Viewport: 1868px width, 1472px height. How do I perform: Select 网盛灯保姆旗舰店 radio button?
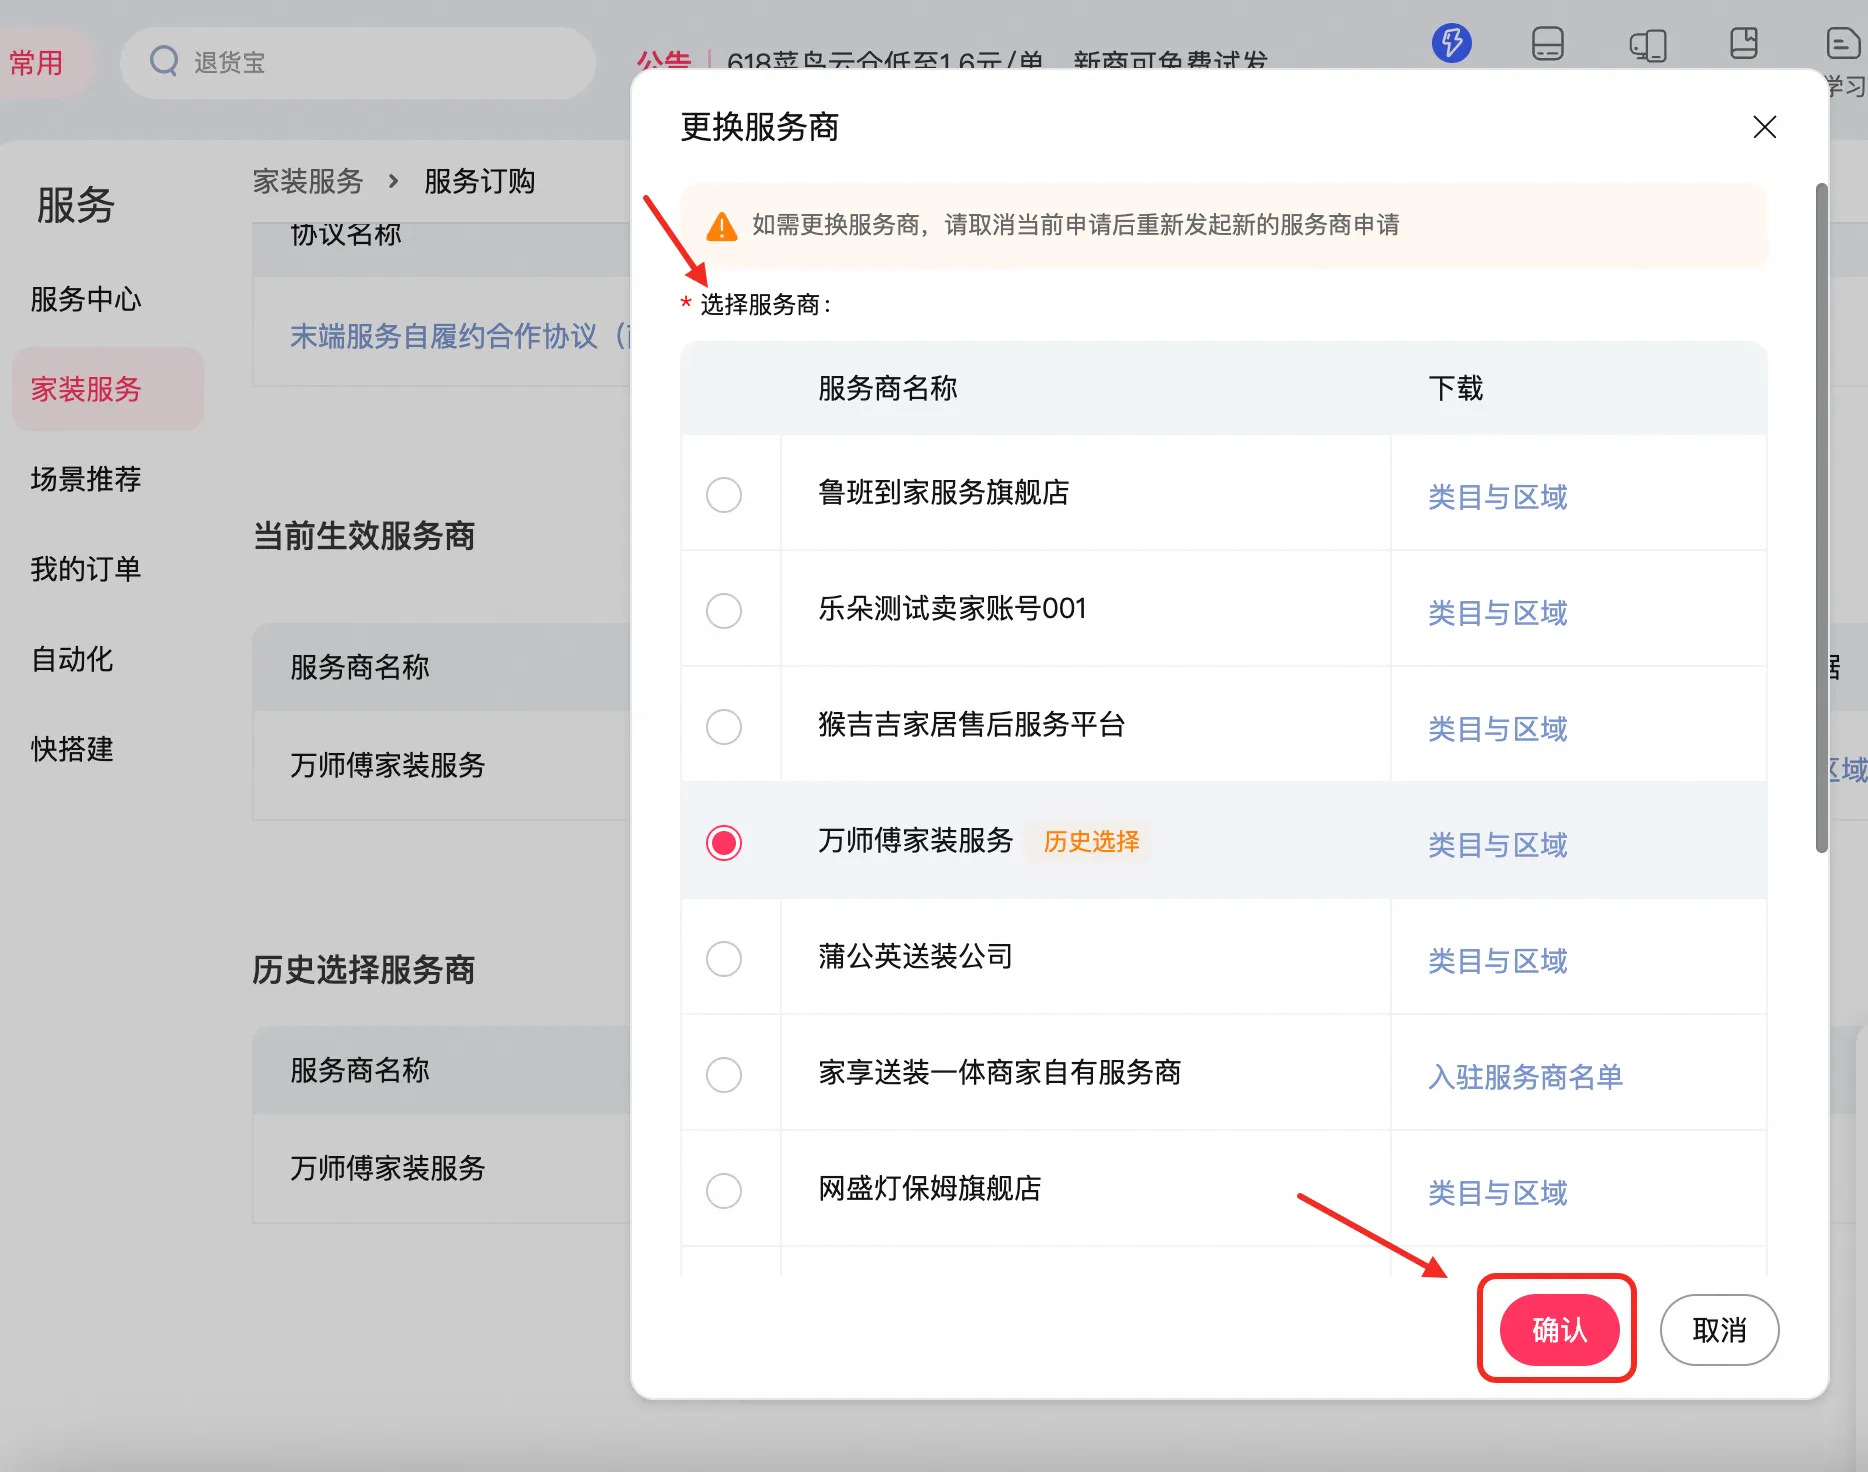point(724,1190)
